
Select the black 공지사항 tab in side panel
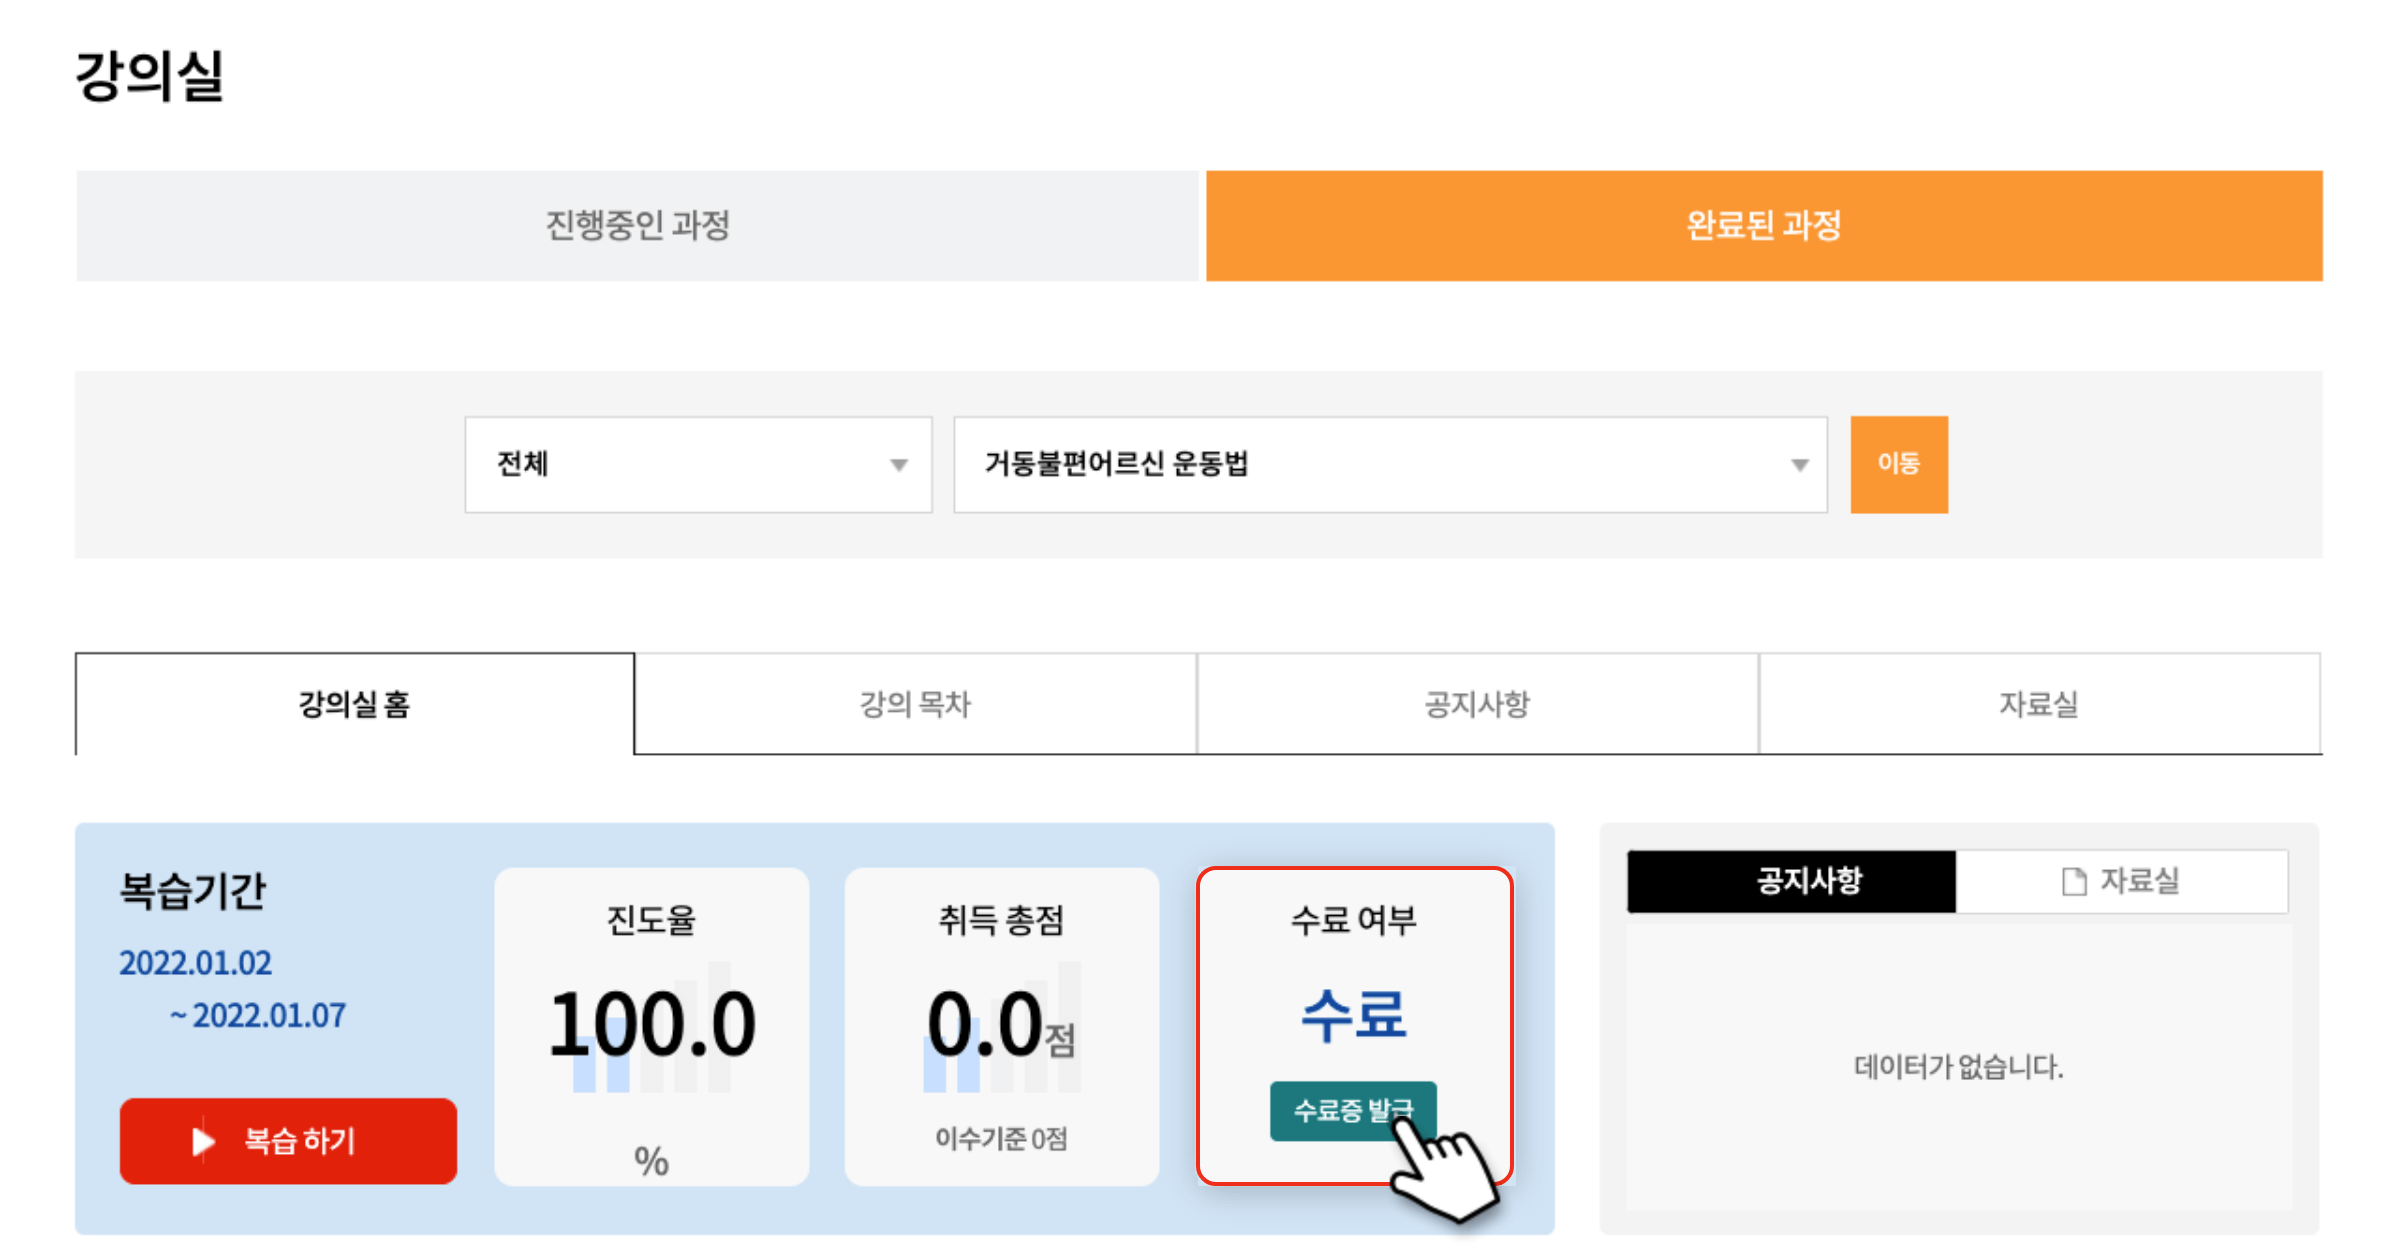[x=1791, y=881]
